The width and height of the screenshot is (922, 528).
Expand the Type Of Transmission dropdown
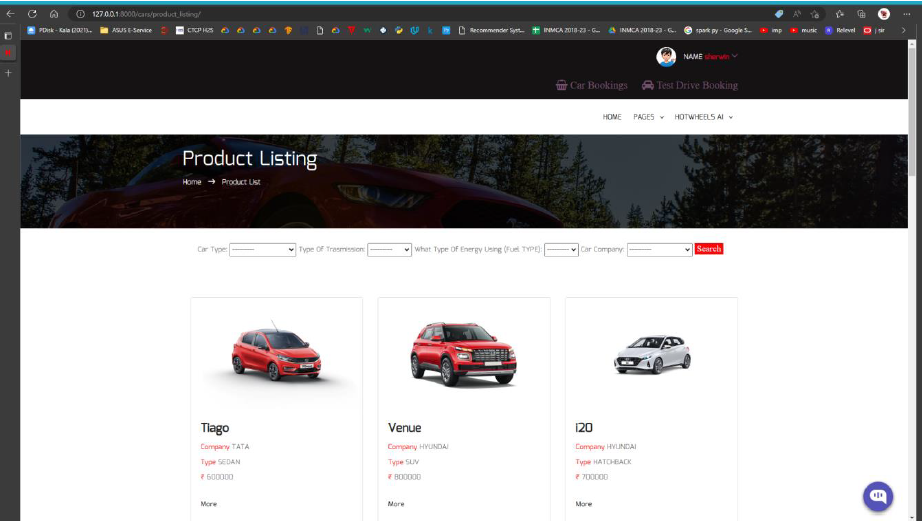pyautogui.click(x=389, y=249)
